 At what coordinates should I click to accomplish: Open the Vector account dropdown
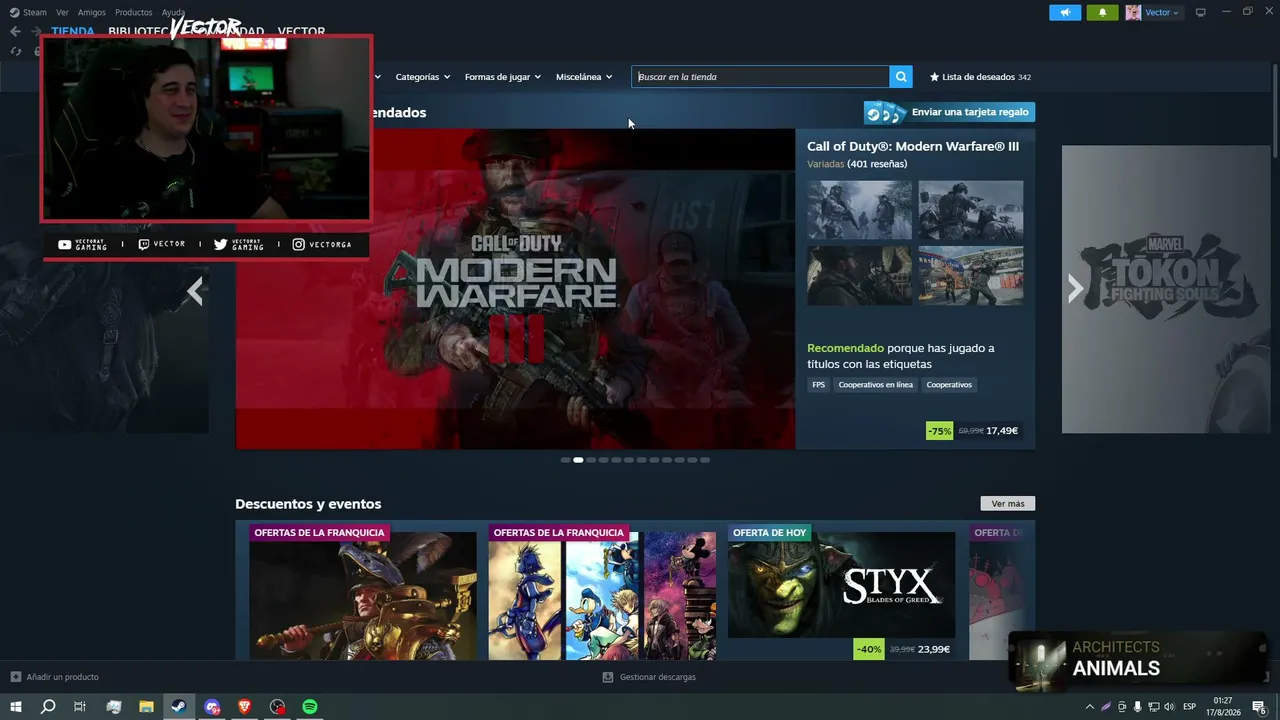[x=1162, y=12]
